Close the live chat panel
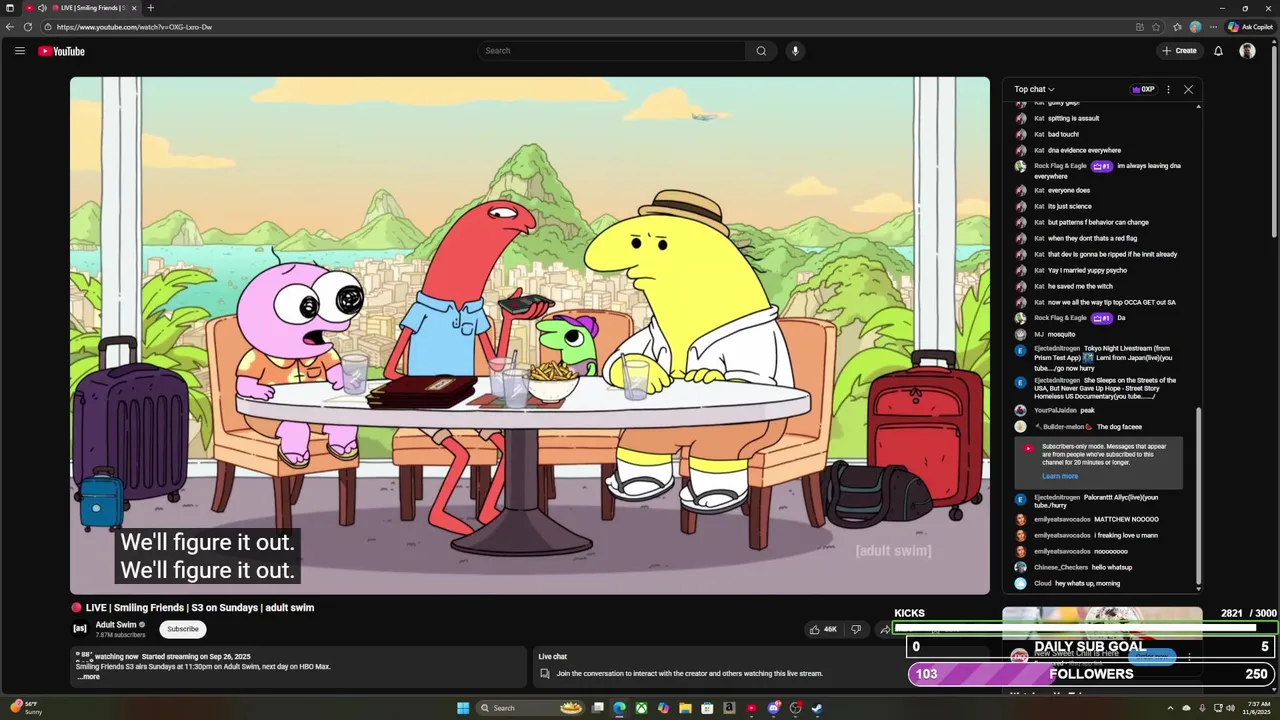Viewport: 1280px width, 720px height. (1188, 89)
